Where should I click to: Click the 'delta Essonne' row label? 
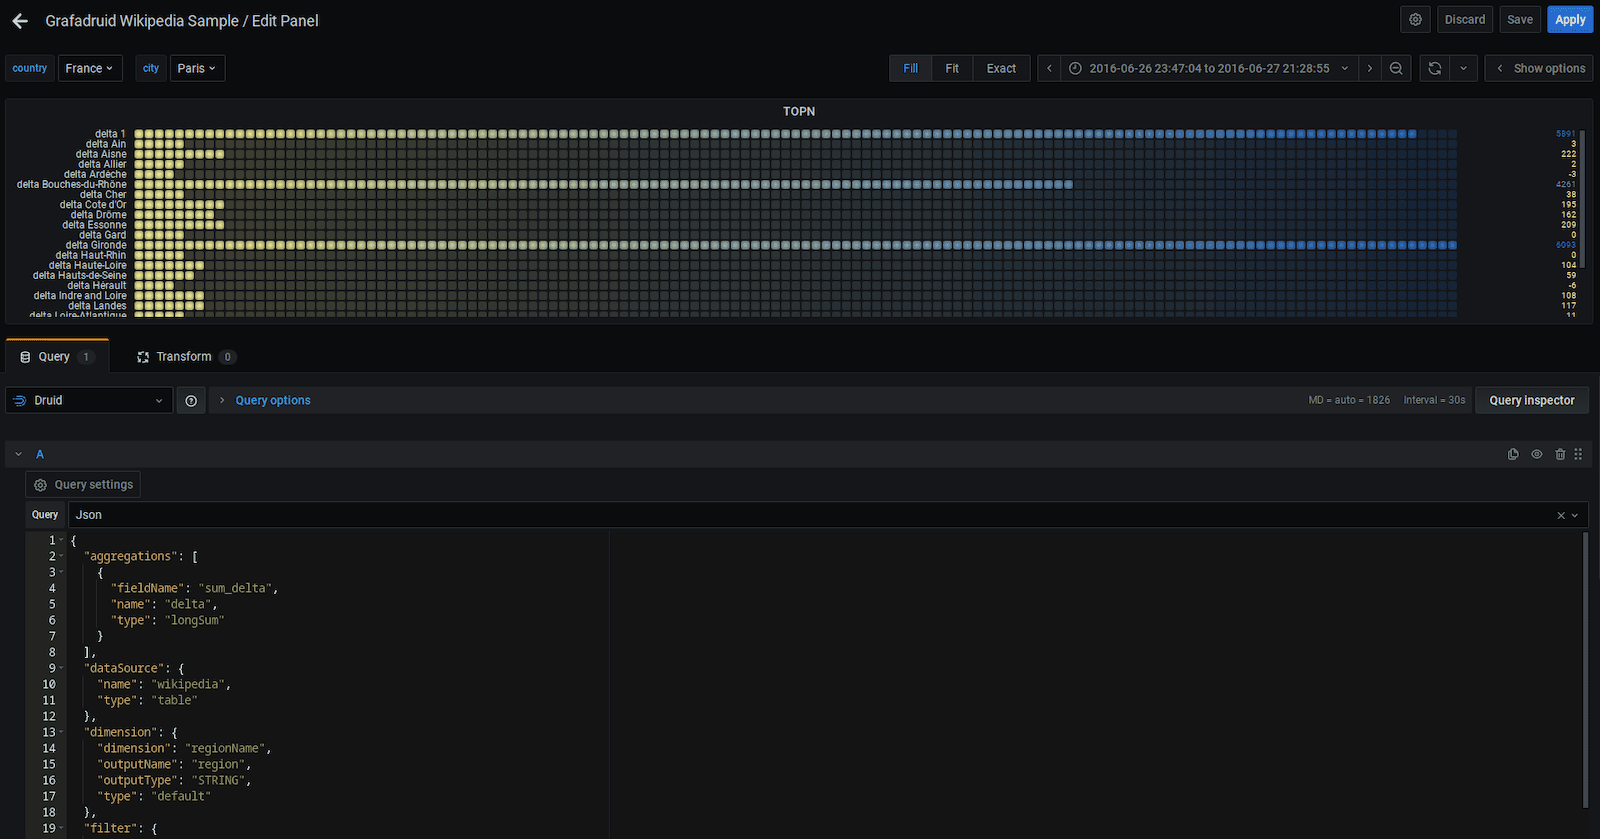click(94, 225)
